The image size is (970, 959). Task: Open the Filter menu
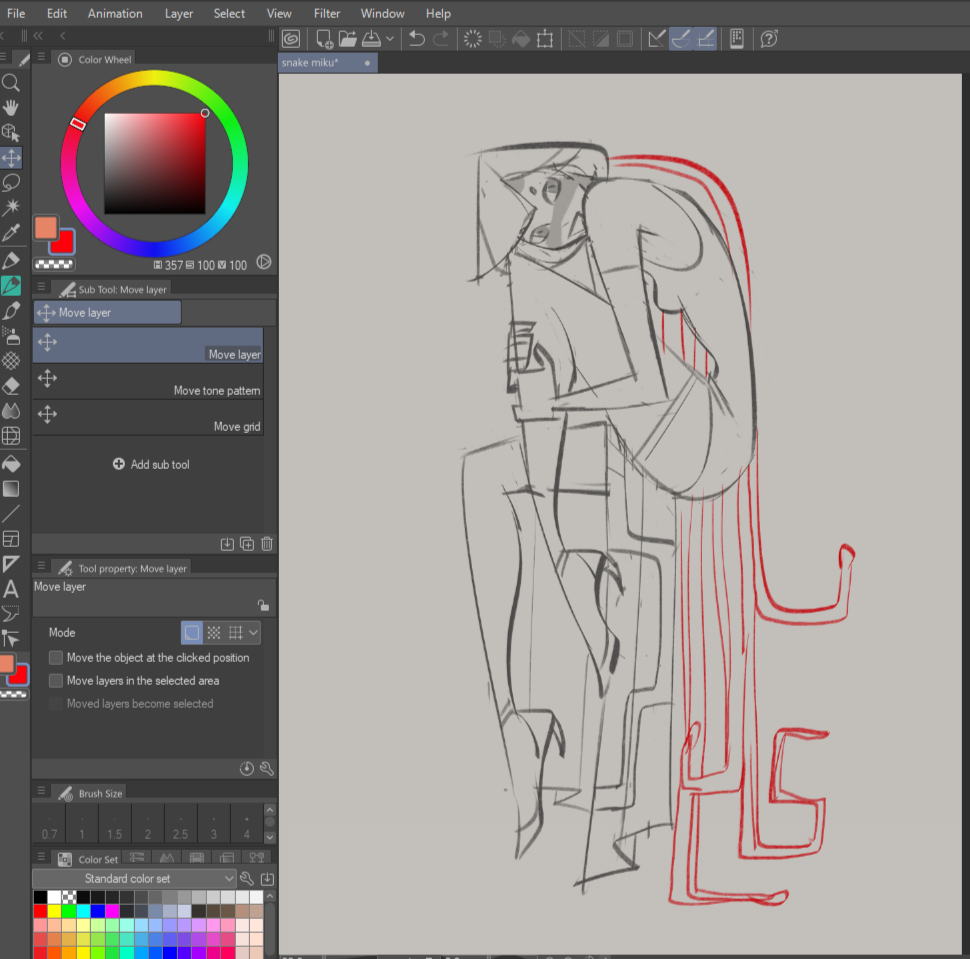(326, 13)
